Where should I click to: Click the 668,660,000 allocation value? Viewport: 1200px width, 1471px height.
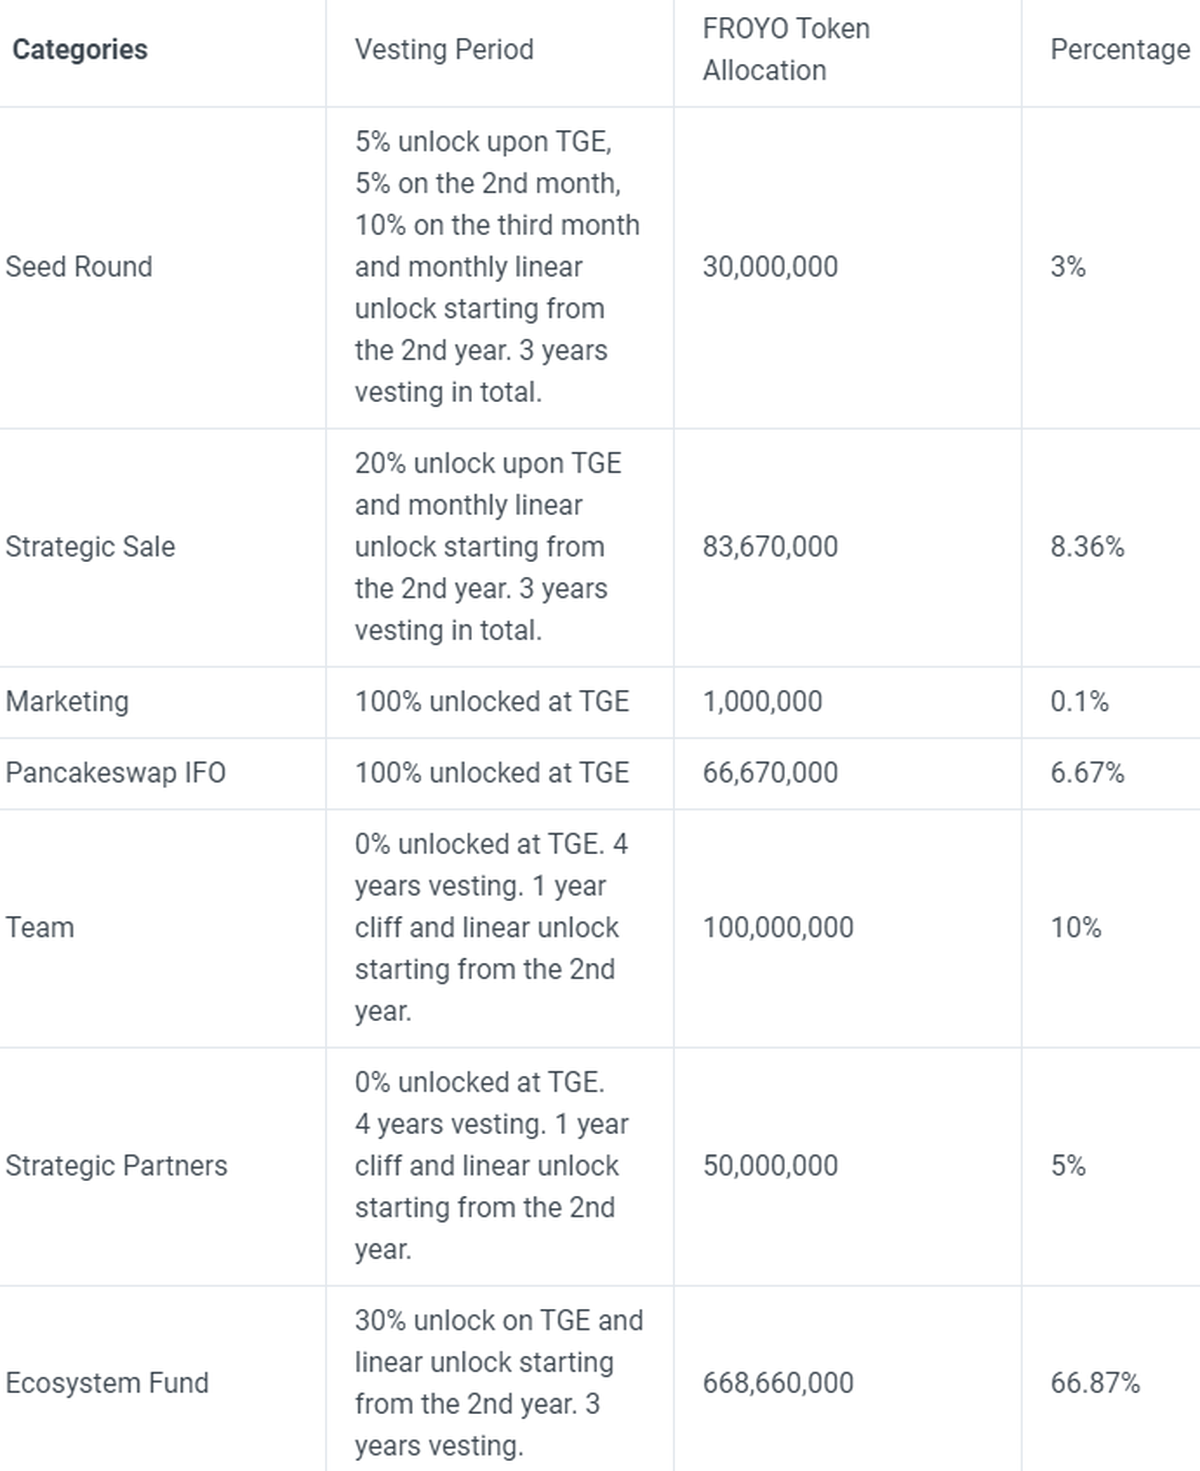point(778,1383)
